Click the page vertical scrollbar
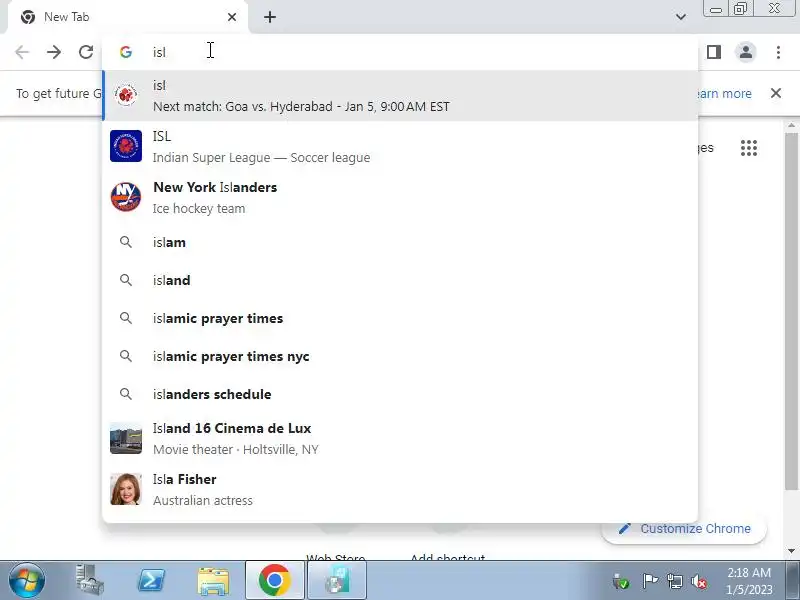The image size is (800, 600). coord(791,311)
